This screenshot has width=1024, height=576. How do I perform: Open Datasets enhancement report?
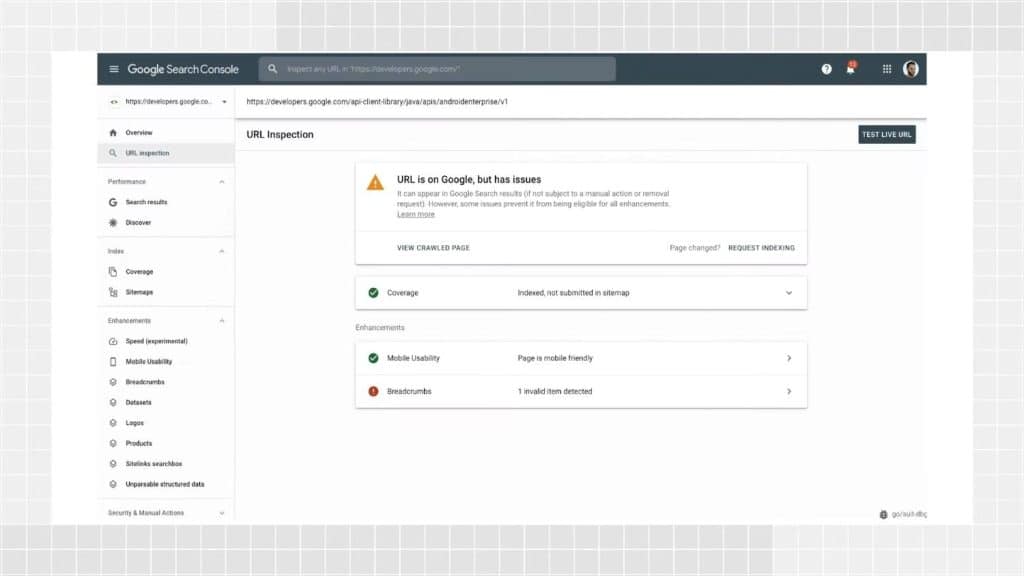click(138, 402)
